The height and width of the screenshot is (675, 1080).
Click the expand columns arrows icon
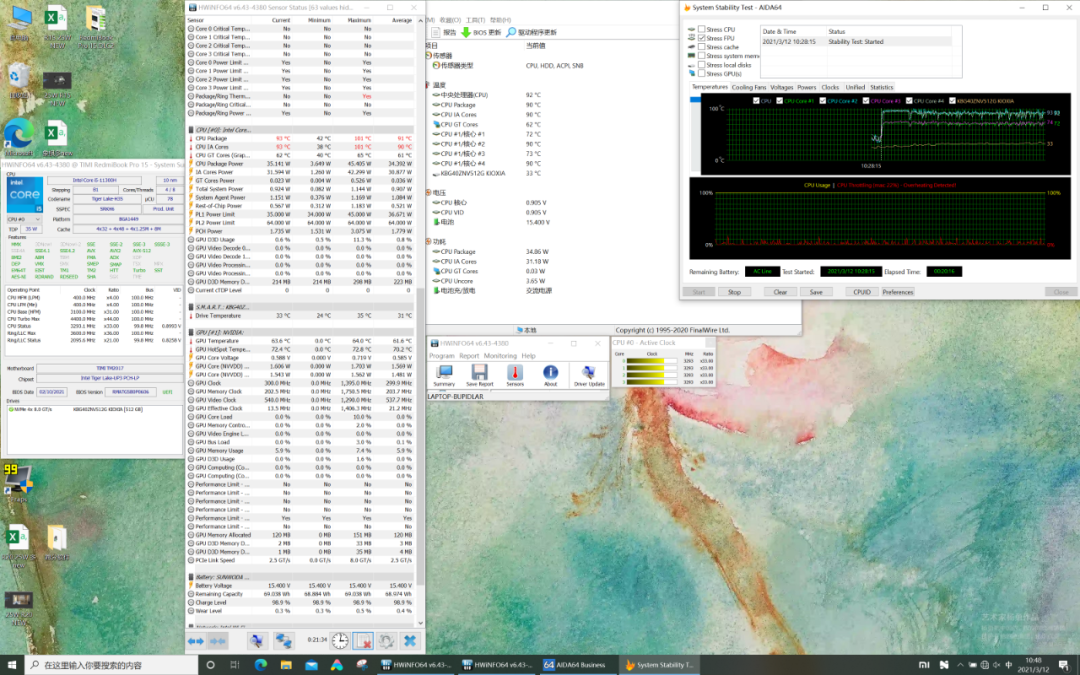click(x=196, y=640)
